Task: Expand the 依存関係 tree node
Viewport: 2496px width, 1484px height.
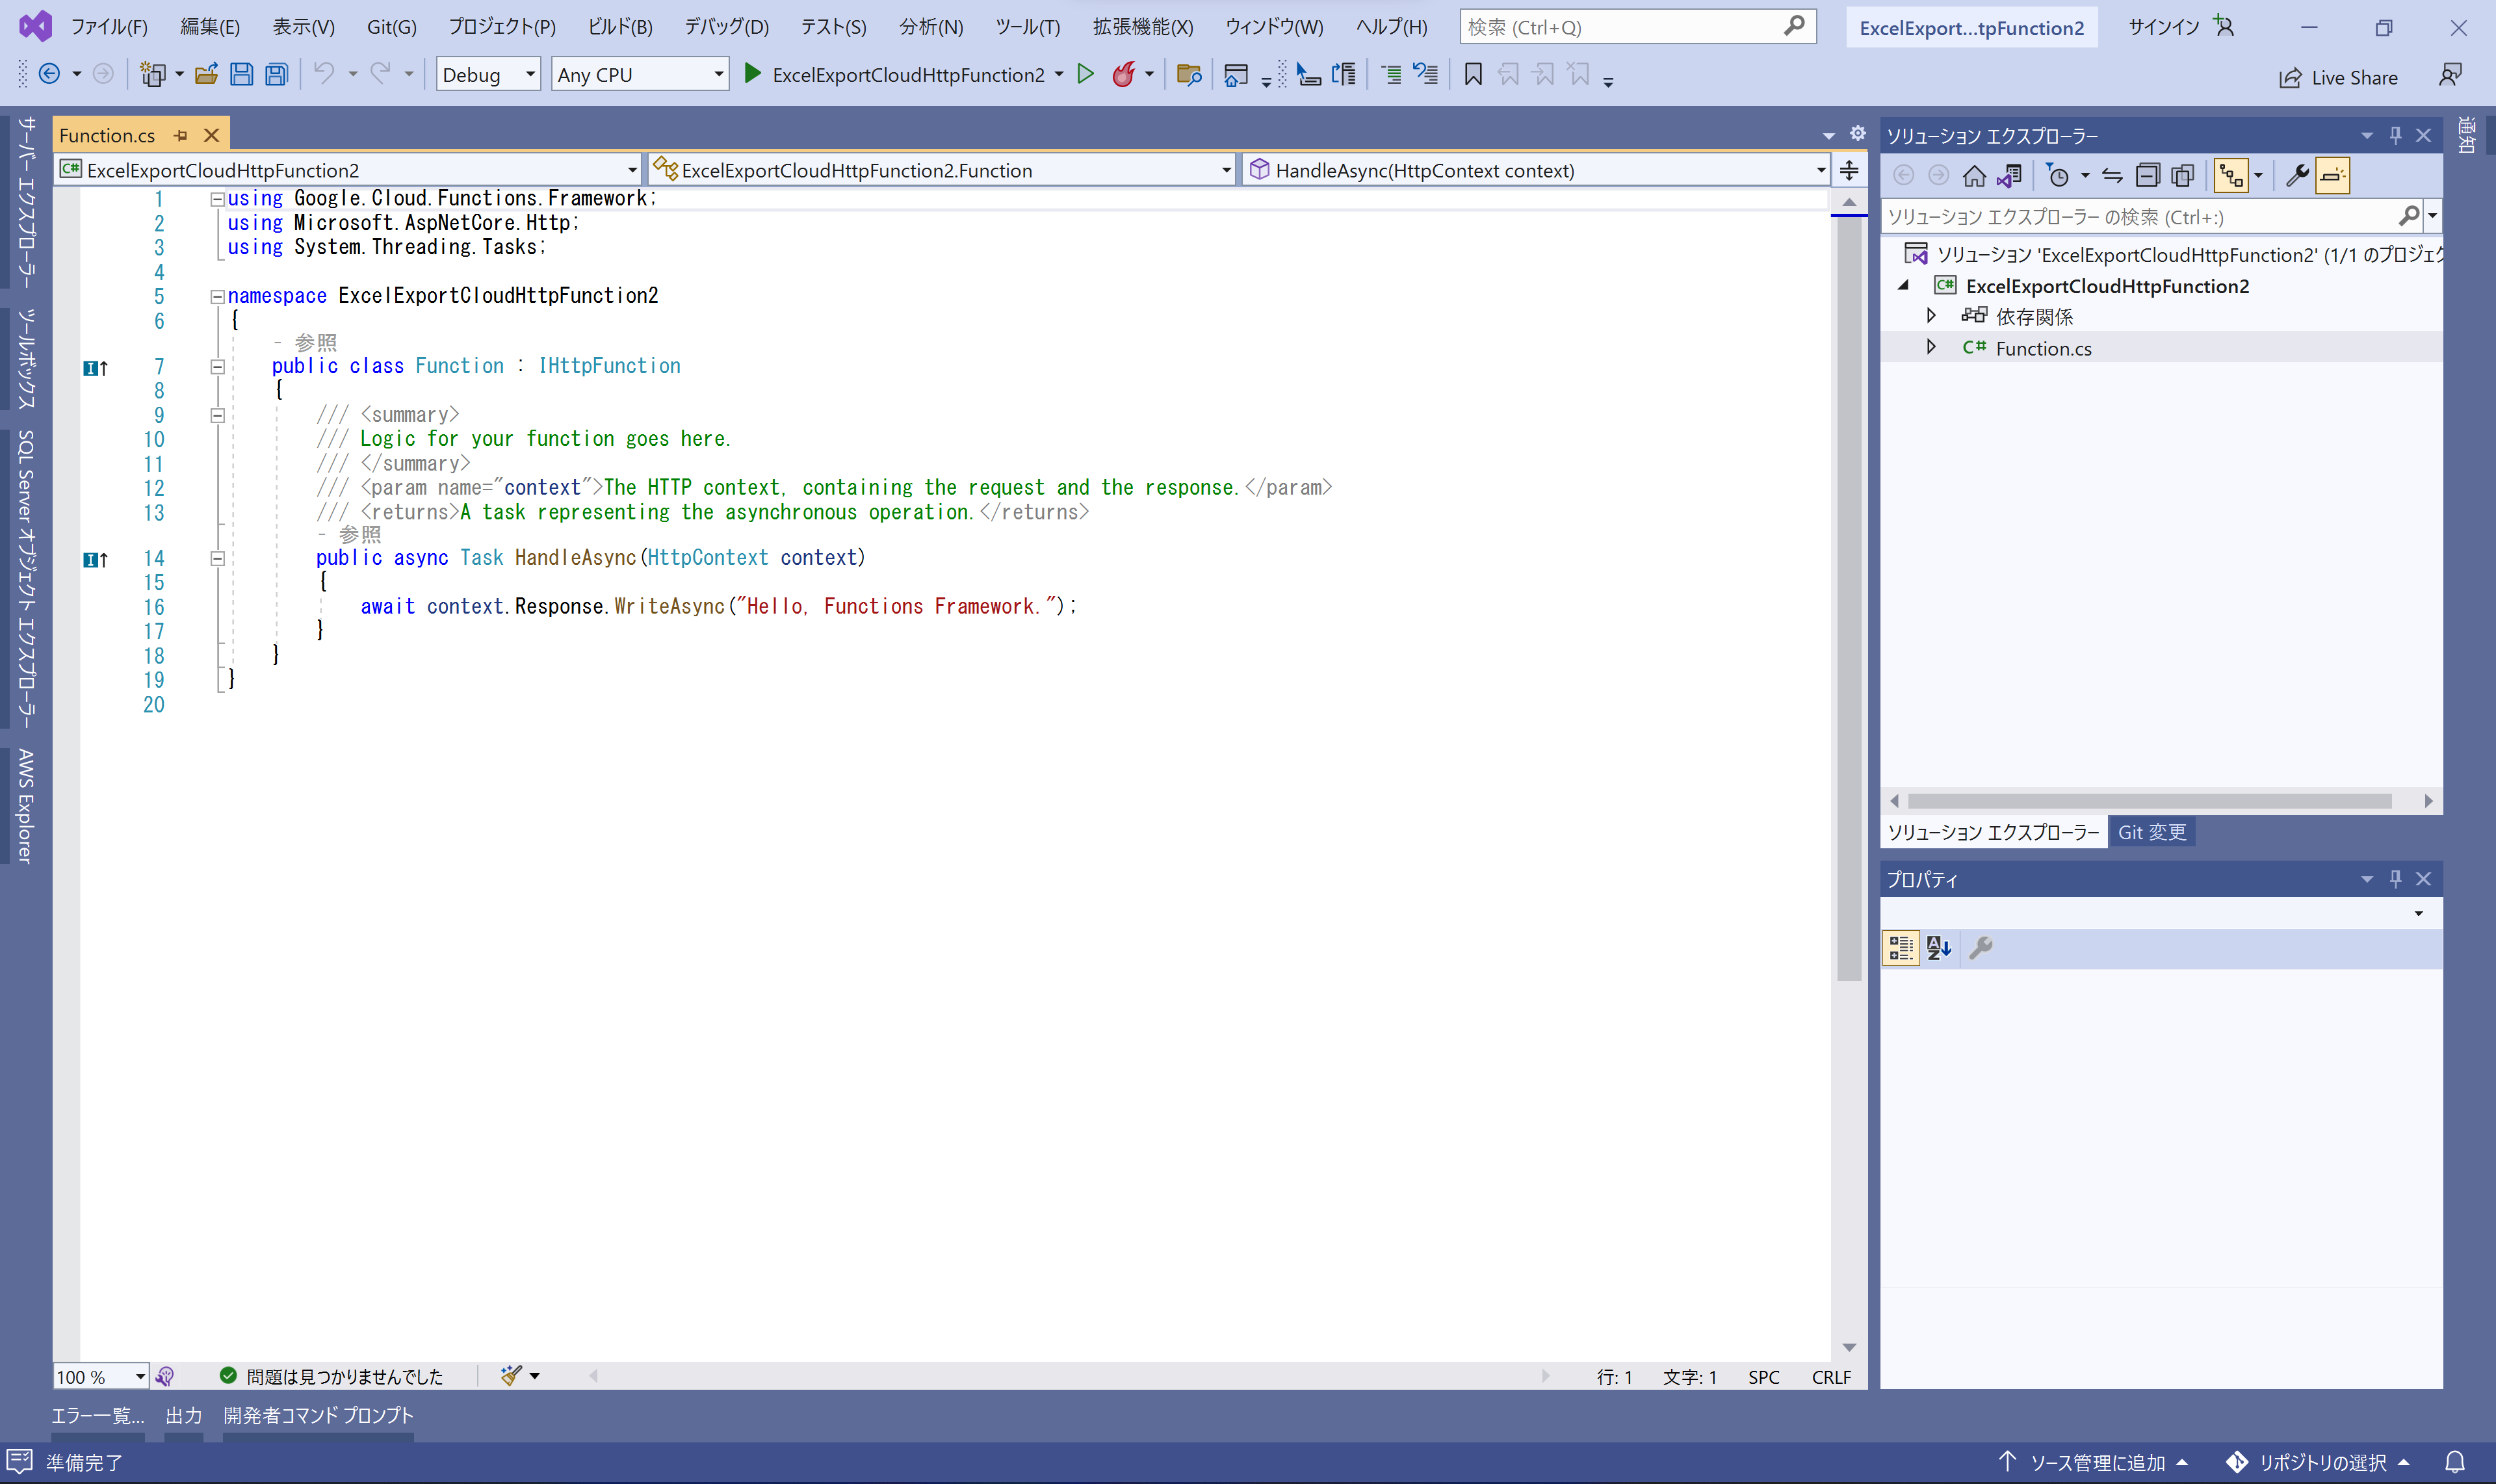Action: pos(1931,316)
